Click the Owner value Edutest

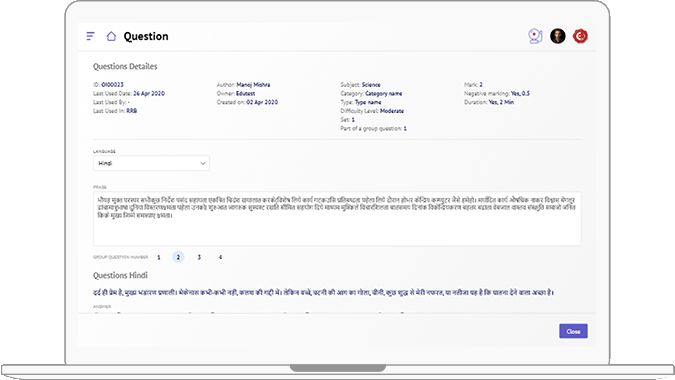(245, 93)
